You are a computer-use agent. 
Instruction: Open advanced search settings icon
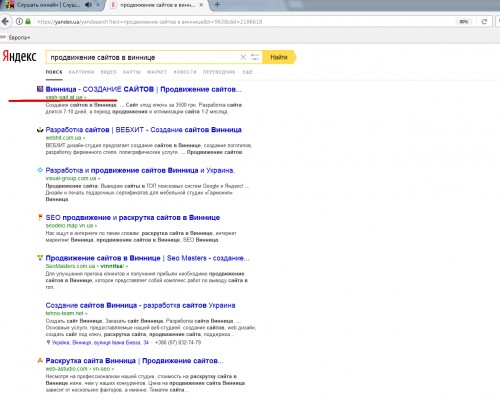(x=255, y=57)
